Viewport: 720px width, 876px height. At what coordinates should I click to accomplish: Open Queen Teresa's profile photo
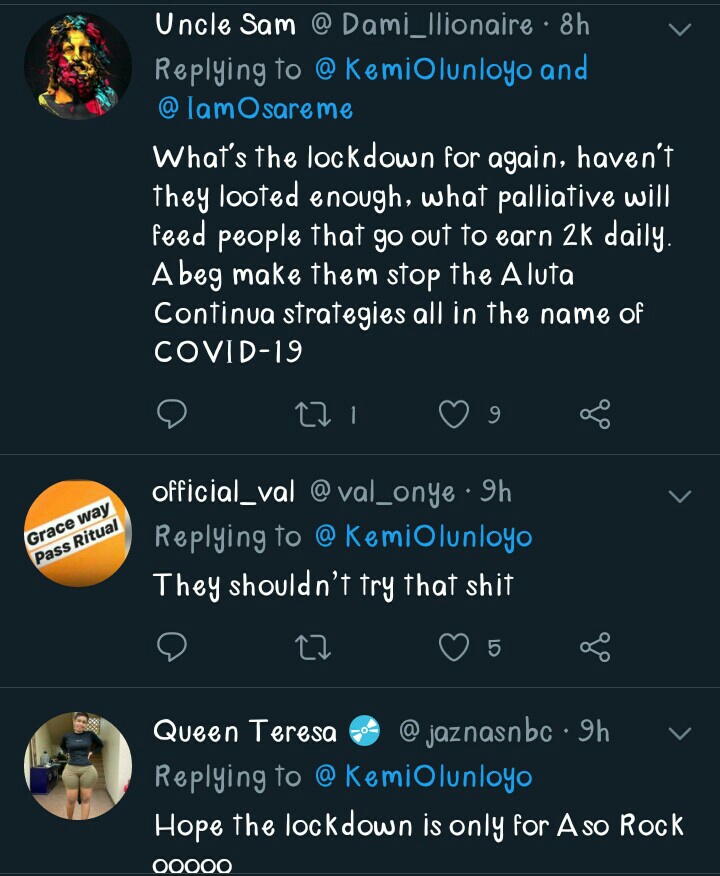[78, 765]
